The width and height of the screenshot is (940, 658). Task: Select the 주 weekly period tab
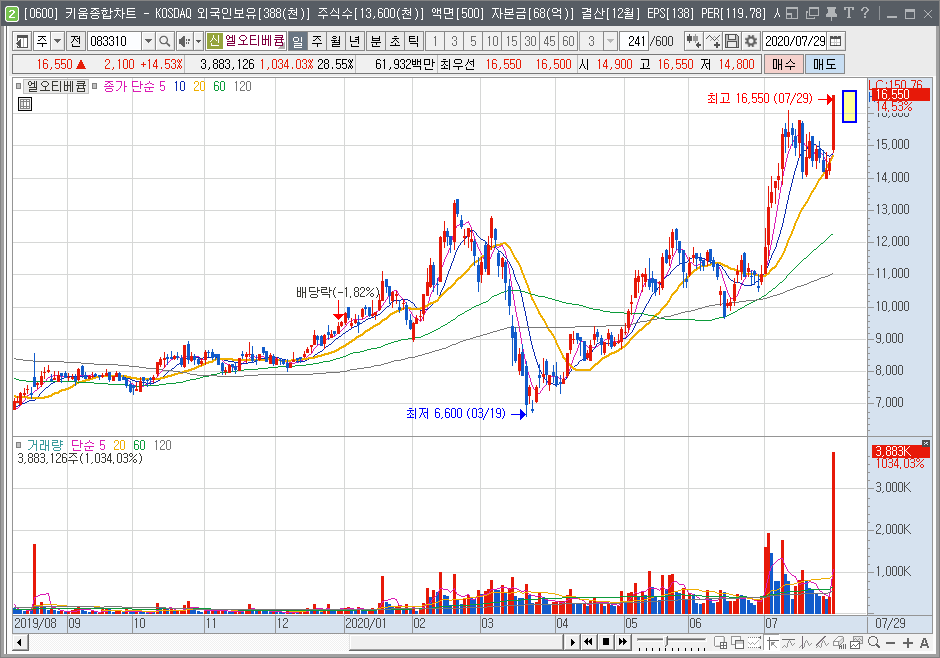(317, 41)
